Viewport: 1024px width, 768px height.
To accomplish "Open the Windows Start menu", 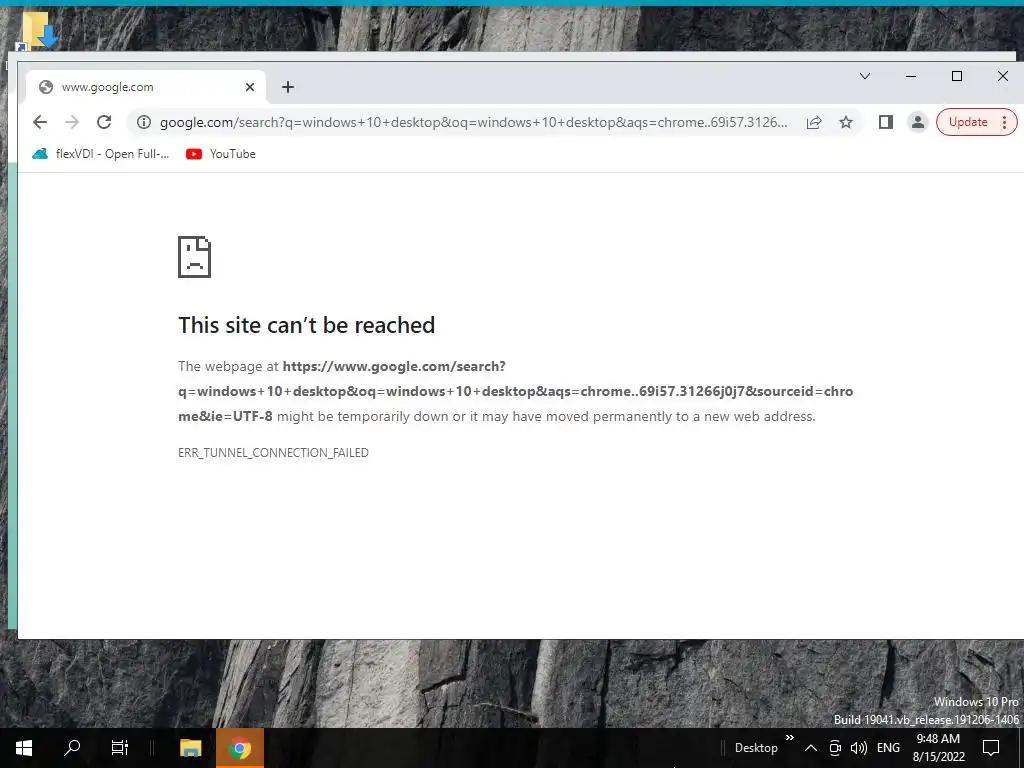I will (x=24, y=748).
